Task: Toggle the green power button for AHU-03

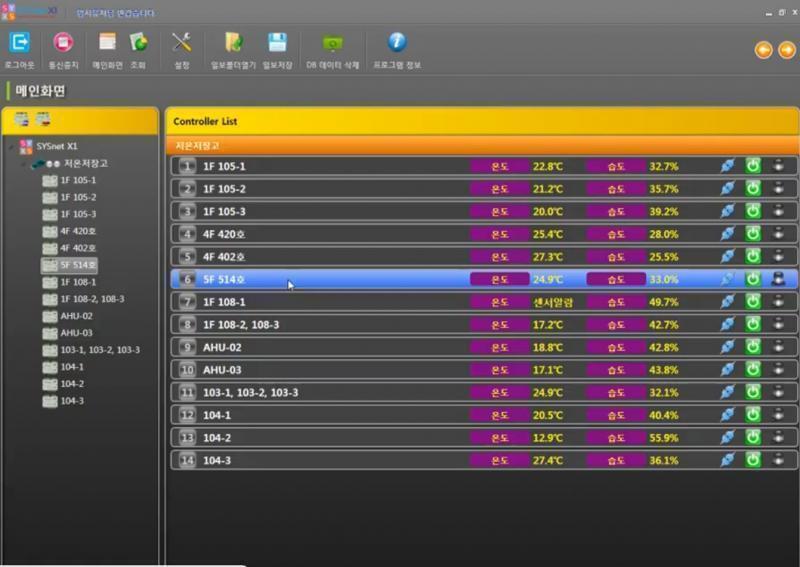Action: [753, 369]
